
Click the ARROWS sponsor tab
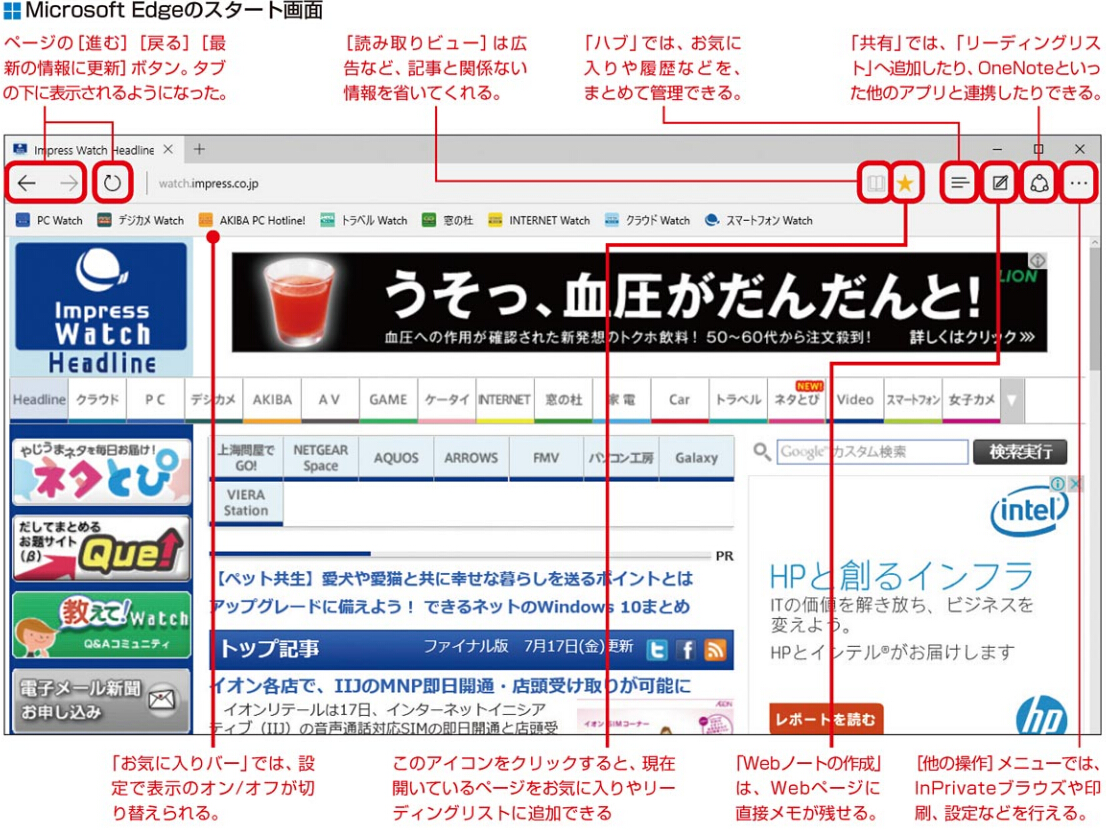(471, 458)
